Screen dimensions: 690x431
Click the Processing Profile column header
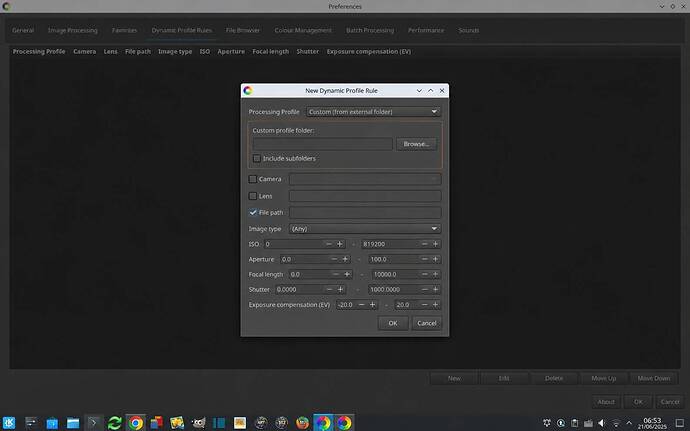point(39,52)
